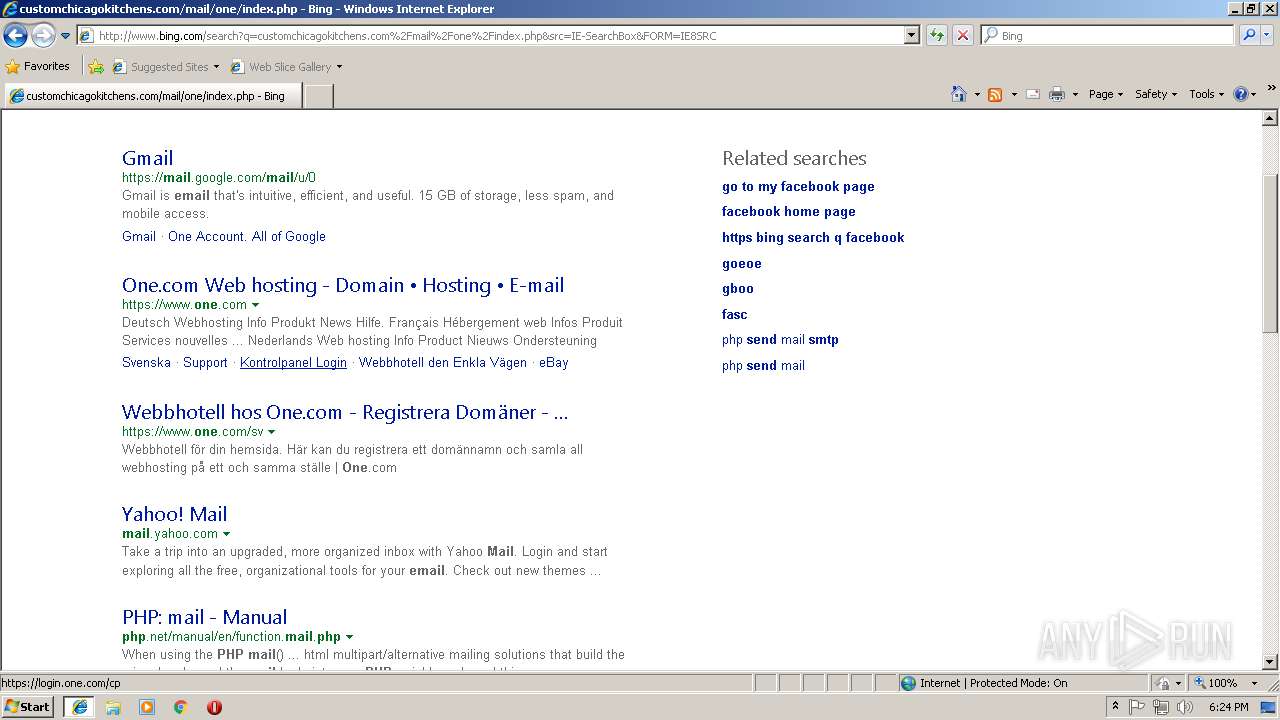
Task: Click the Read Mail envelope icon
Action: click(1033, 94)
